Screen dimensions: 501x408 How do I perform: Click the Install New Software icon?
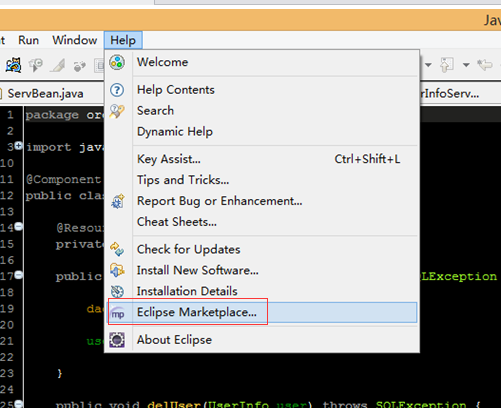coord(117,270)
